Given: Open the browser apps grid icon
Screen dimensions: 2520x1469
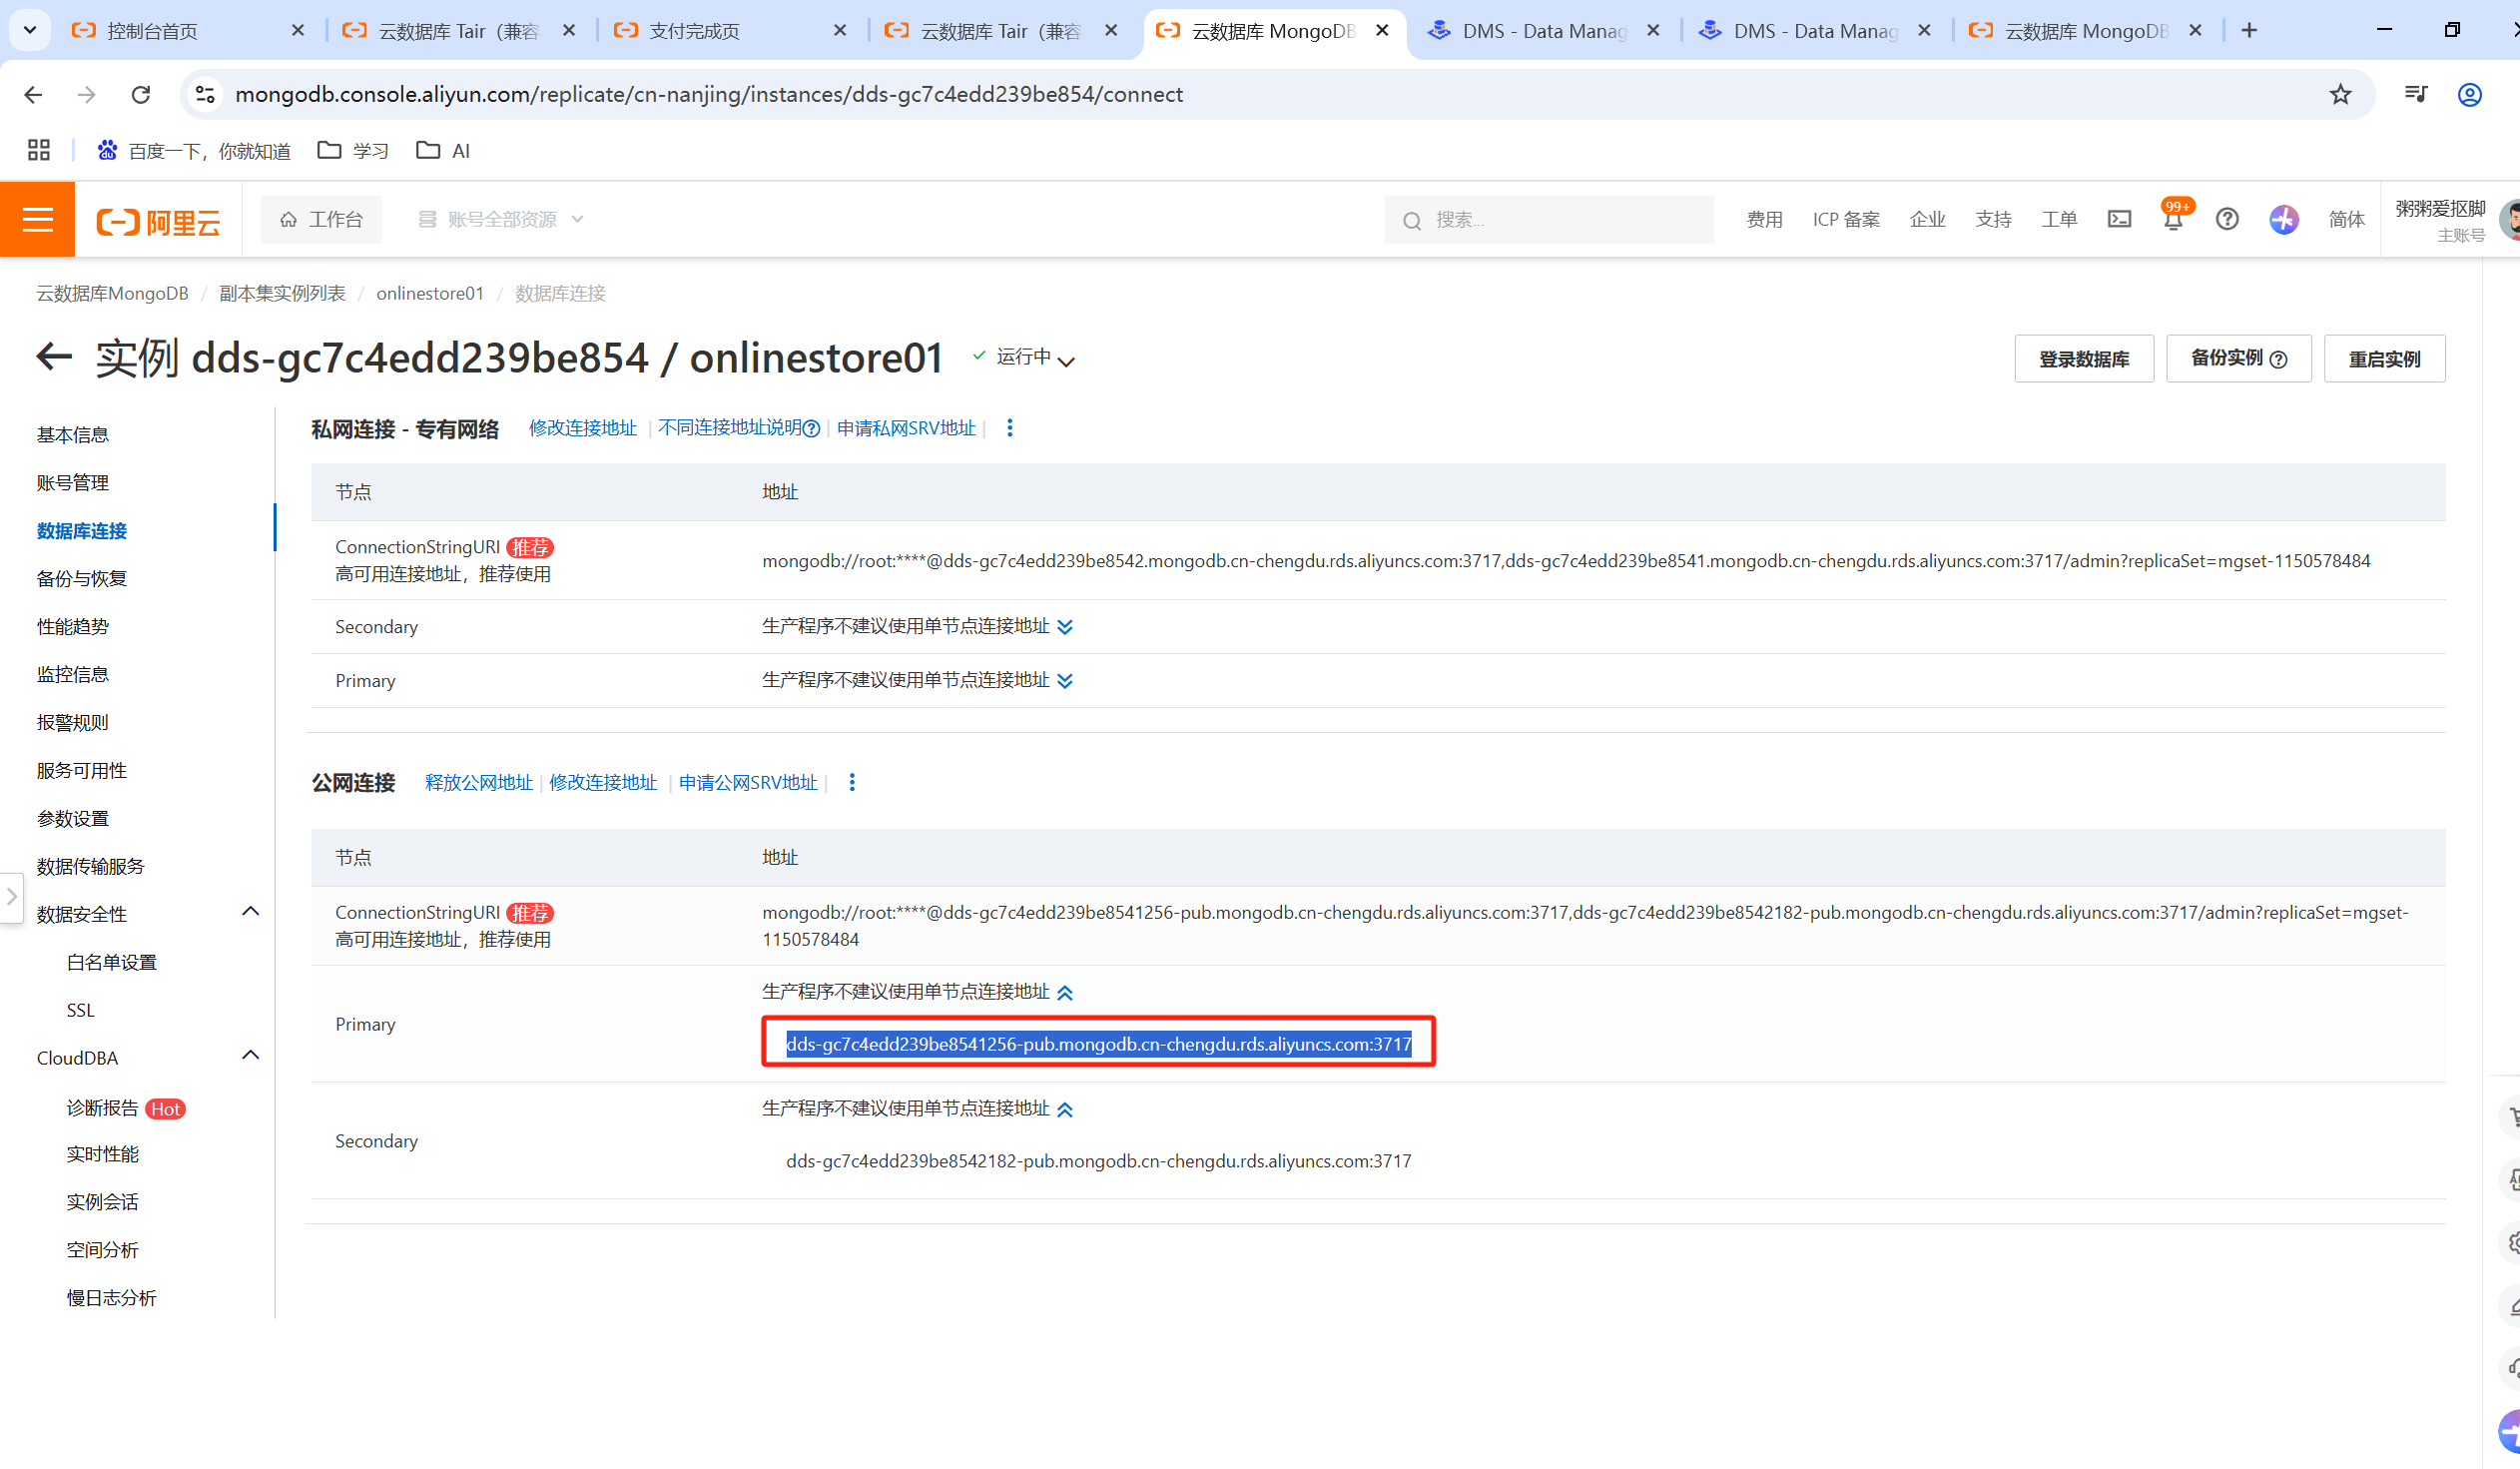Looking at the screenshot, I should tap(38, 150).
